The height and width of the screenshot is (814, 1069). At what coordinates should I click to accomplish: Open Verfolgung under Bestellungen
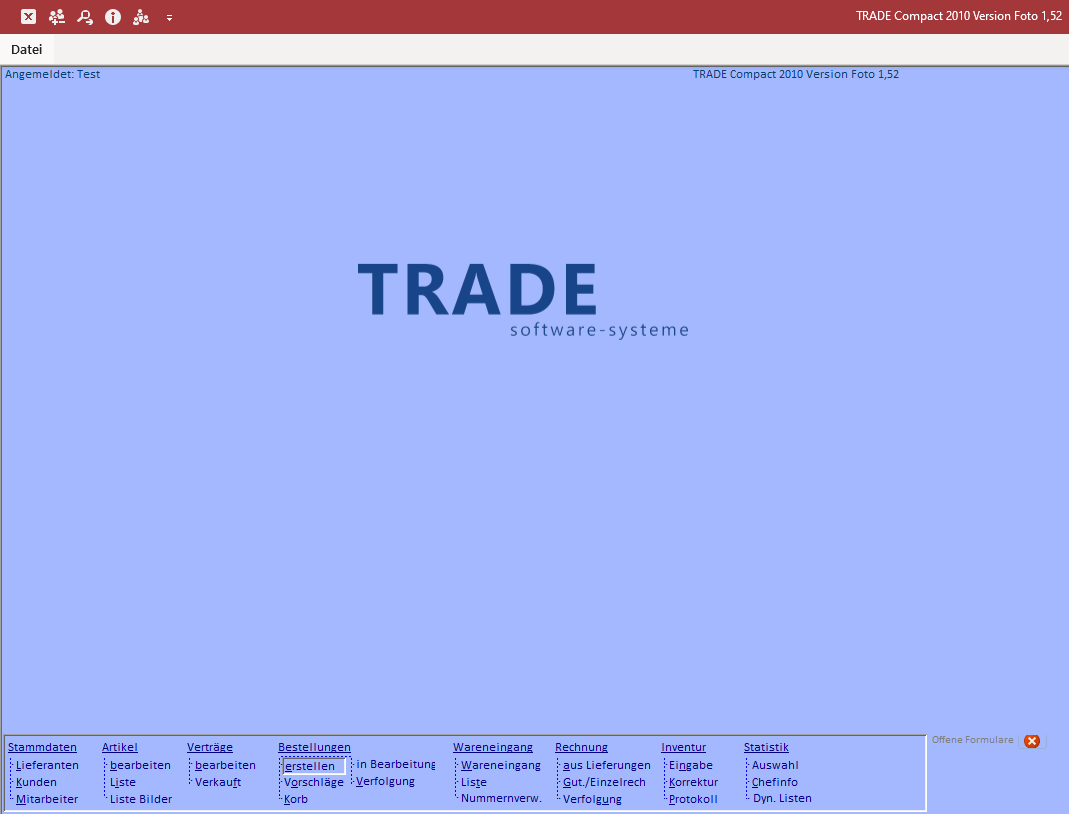coord(385,781)
